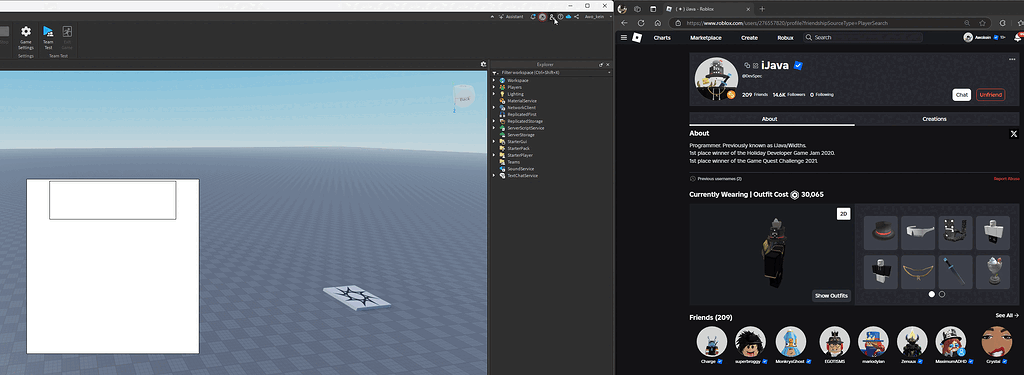Image resolution: width=1024 pixels, height=375 pixels.
Task: Open Charts in the Roblox navbar
Action: (662, 38)
